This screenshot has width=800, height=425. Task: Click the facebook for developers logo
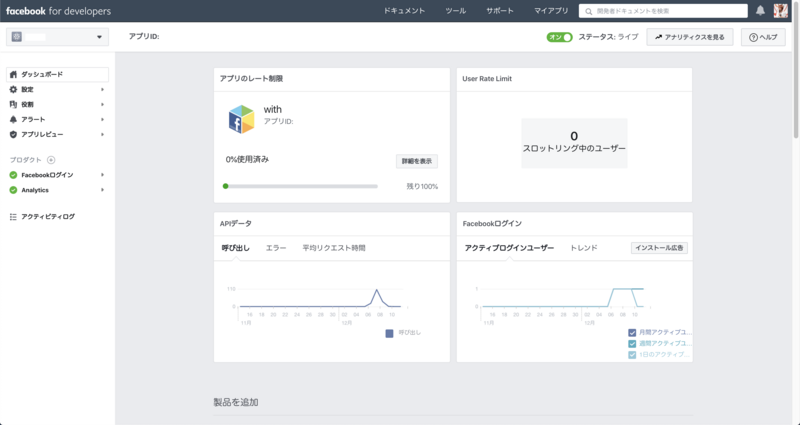(58, 11)
